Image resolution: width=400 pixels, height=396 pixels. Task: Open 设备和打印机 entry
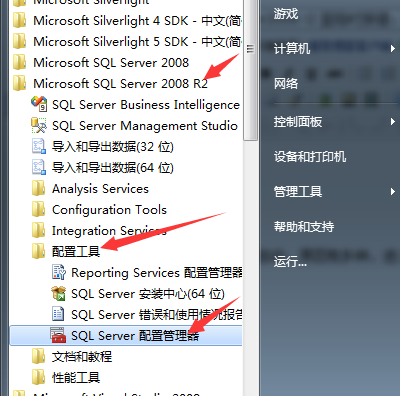(310, 157)
